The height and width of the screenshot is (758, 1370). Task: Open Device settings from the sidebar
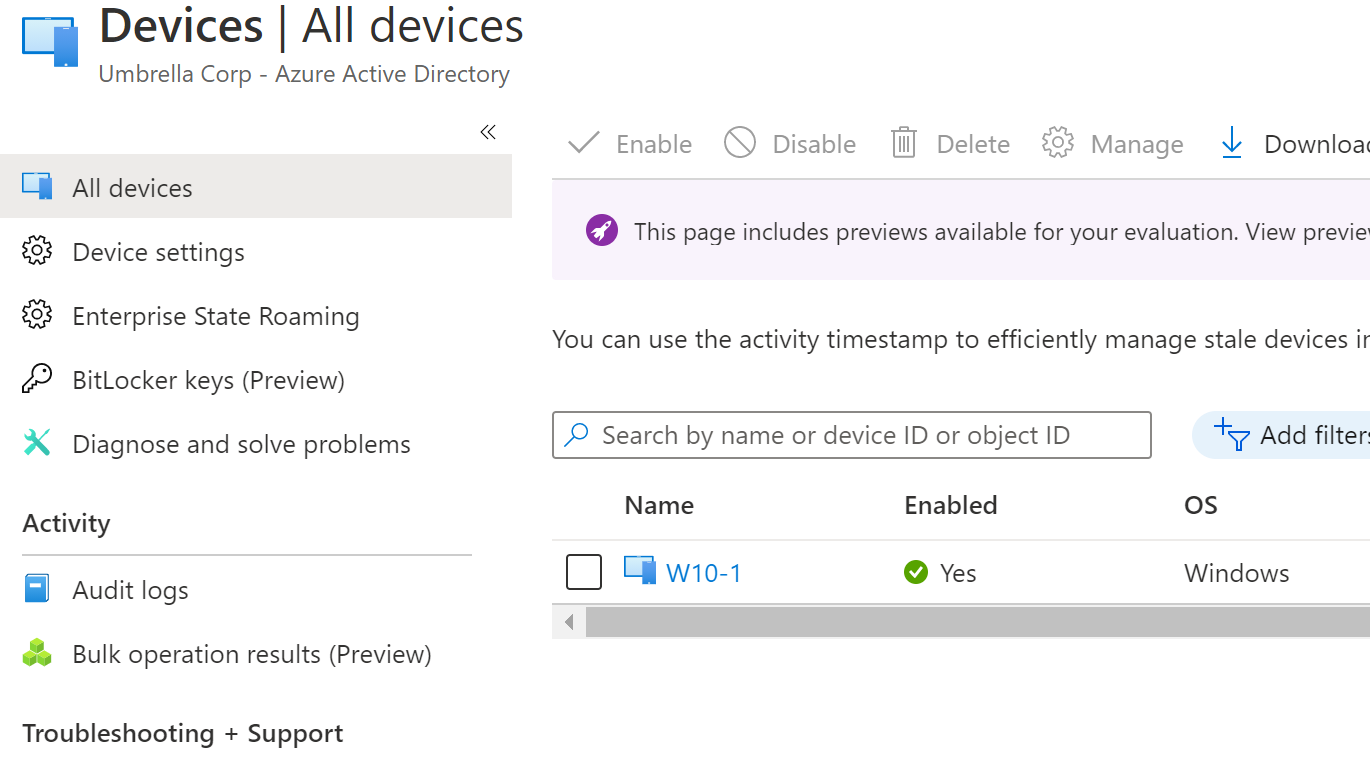(157, 252)
